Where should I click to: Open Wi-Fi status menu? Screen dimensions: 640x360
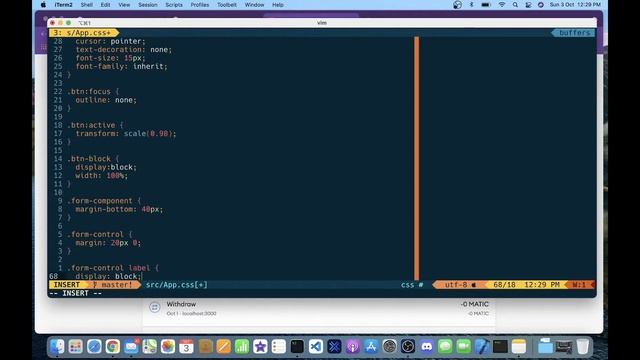tap(502, 5)
